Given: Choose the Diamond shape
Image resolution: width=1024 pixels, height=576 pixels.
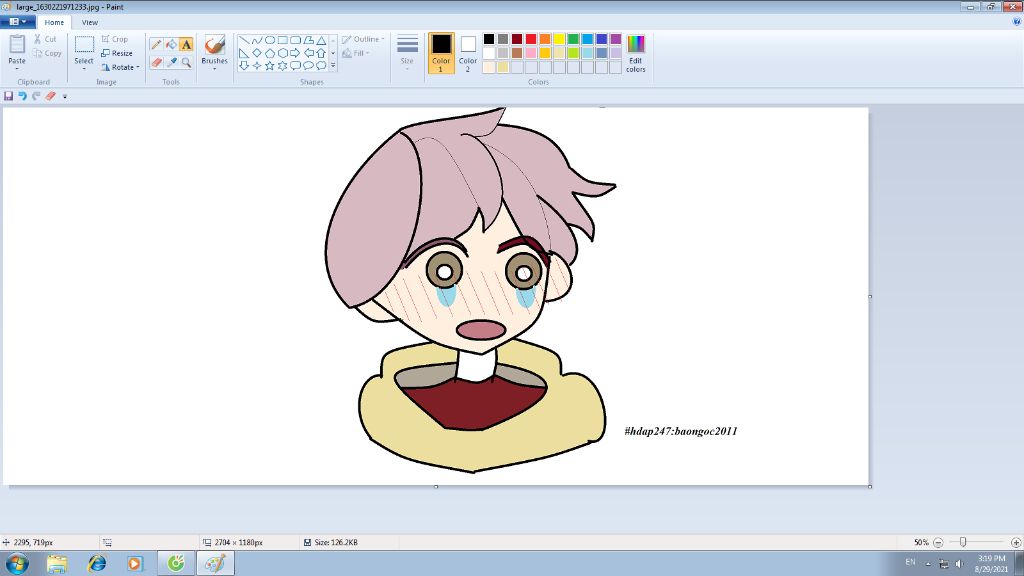Looking at the screenshot, I should point(257,53).
